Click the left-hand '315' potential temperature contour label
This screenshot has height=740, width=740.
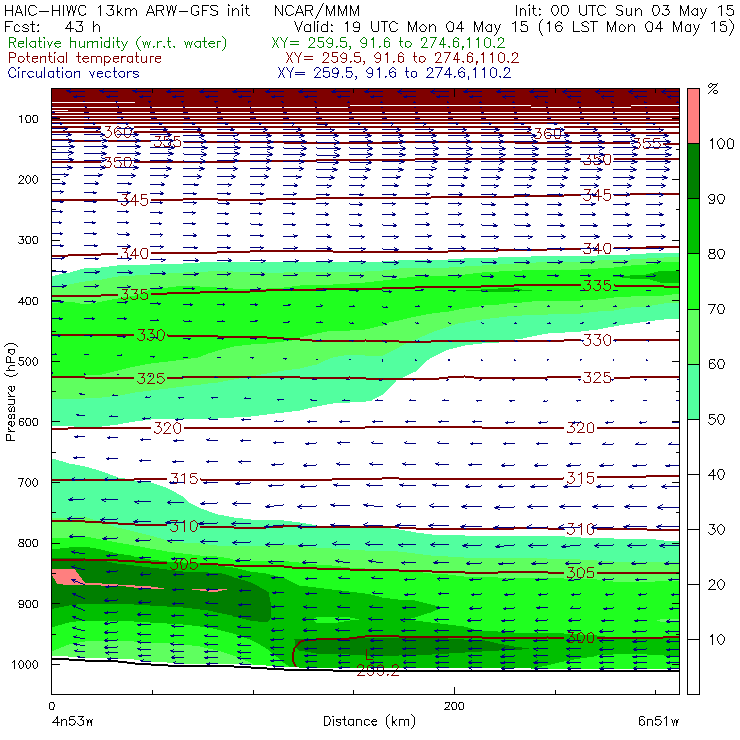184,479
